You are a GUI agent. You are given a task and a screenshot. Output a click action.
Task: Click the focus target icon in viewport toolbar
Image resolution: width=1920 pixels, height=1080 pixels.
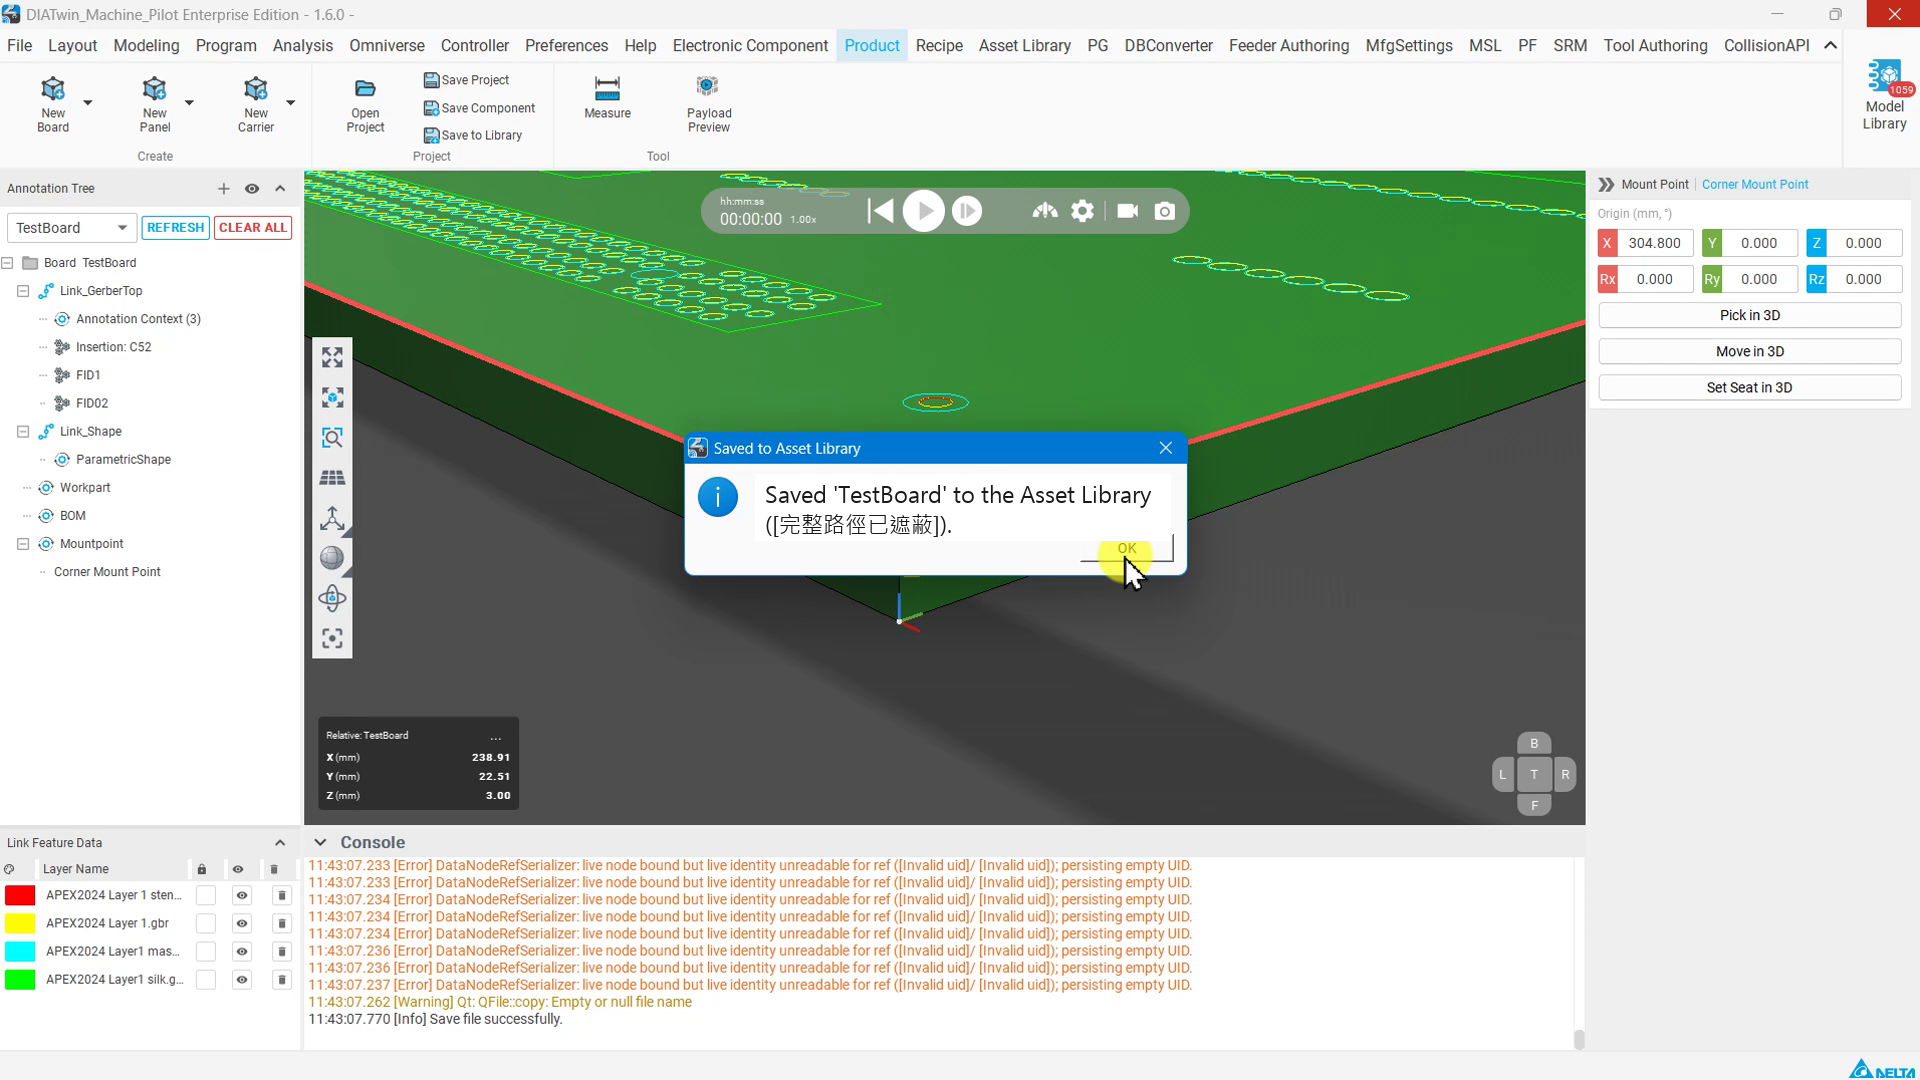[332, 638]
